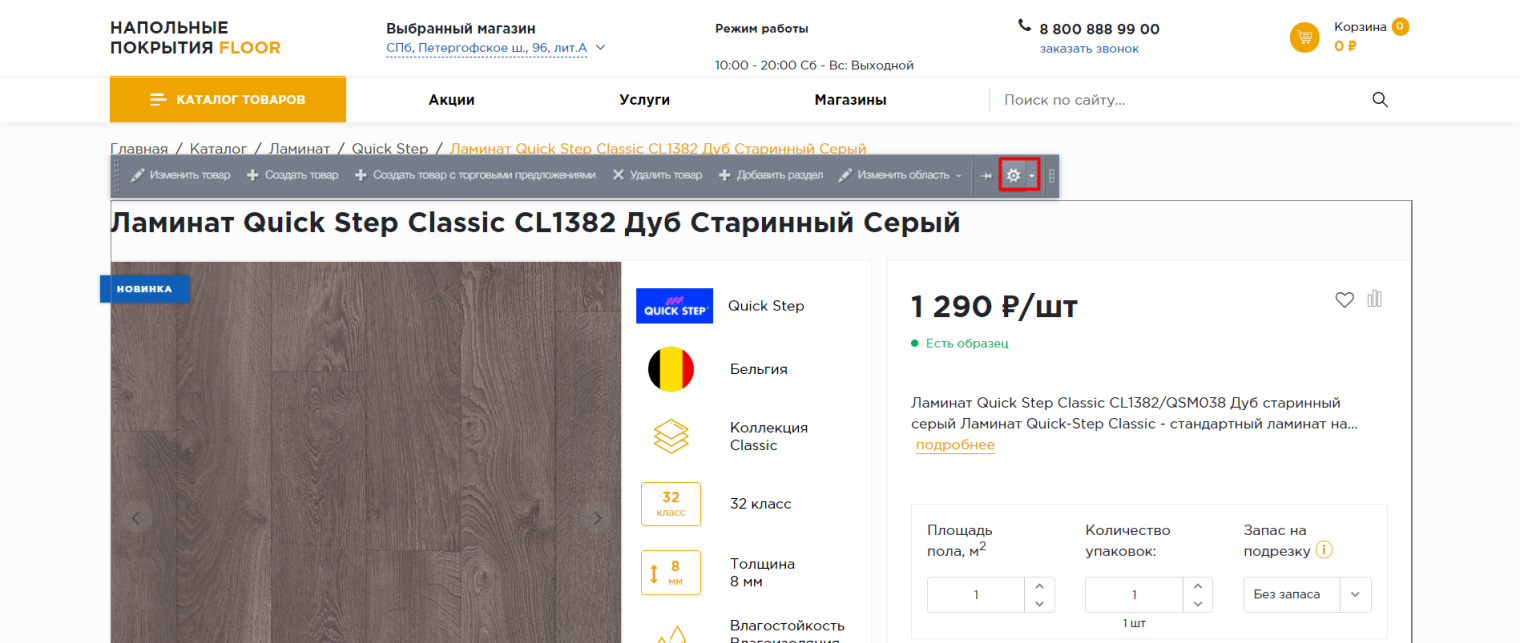Click Ламинат breadcrumb link

pyautogui.click(x=299, y=149)
